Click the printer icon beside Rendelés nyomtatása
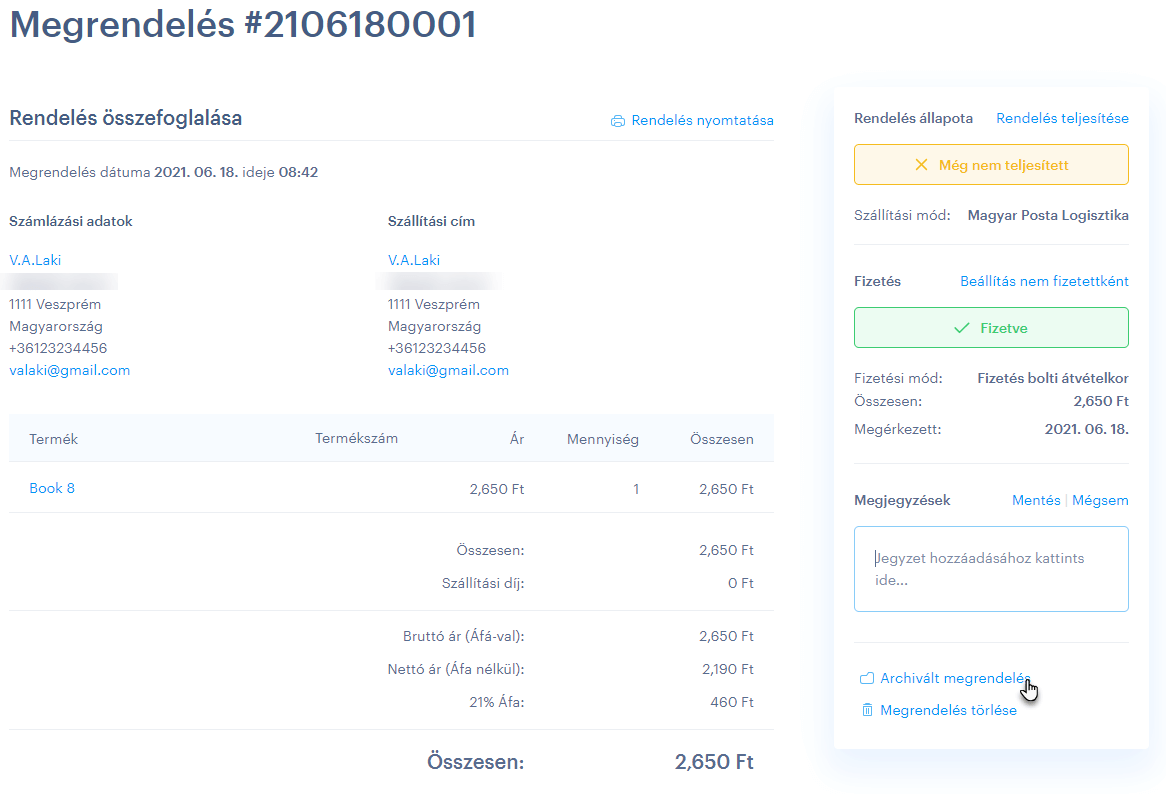This screenshot has width=1166, height=794. click(x=617, y=121)
